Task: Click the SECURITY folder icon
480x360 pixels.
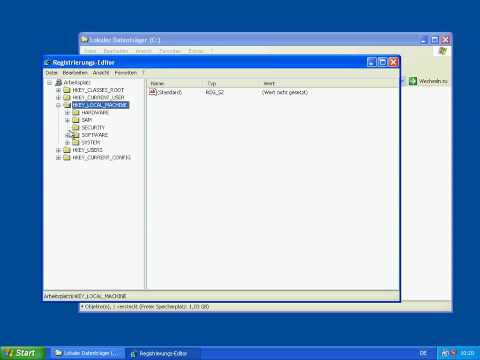Action: tap(76, 127)
